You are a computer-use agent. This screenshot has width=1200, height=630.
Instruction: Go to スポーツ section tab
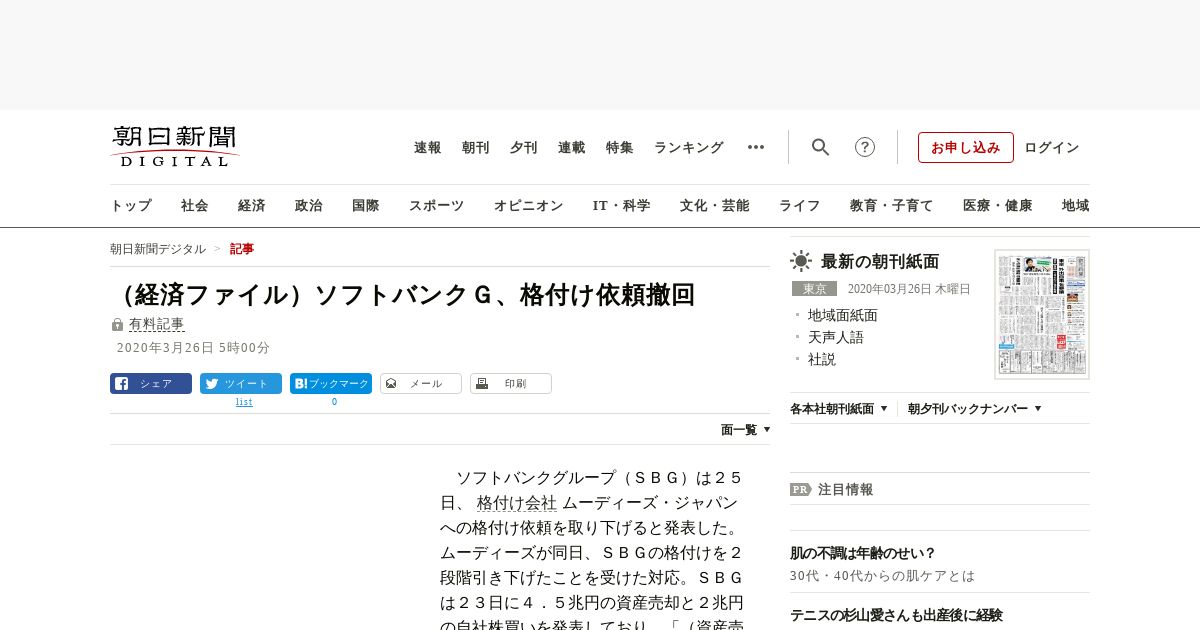point(436,205)
